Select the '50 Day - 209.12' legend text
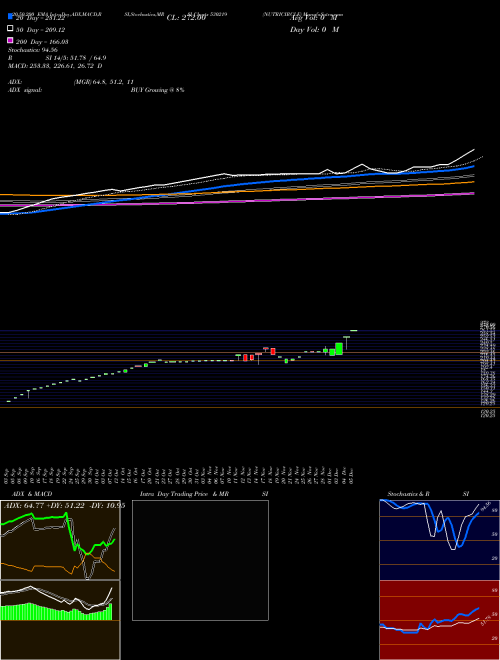Image resolution: width=500 pixels, height=660 pixels. [x=40, y=30]
